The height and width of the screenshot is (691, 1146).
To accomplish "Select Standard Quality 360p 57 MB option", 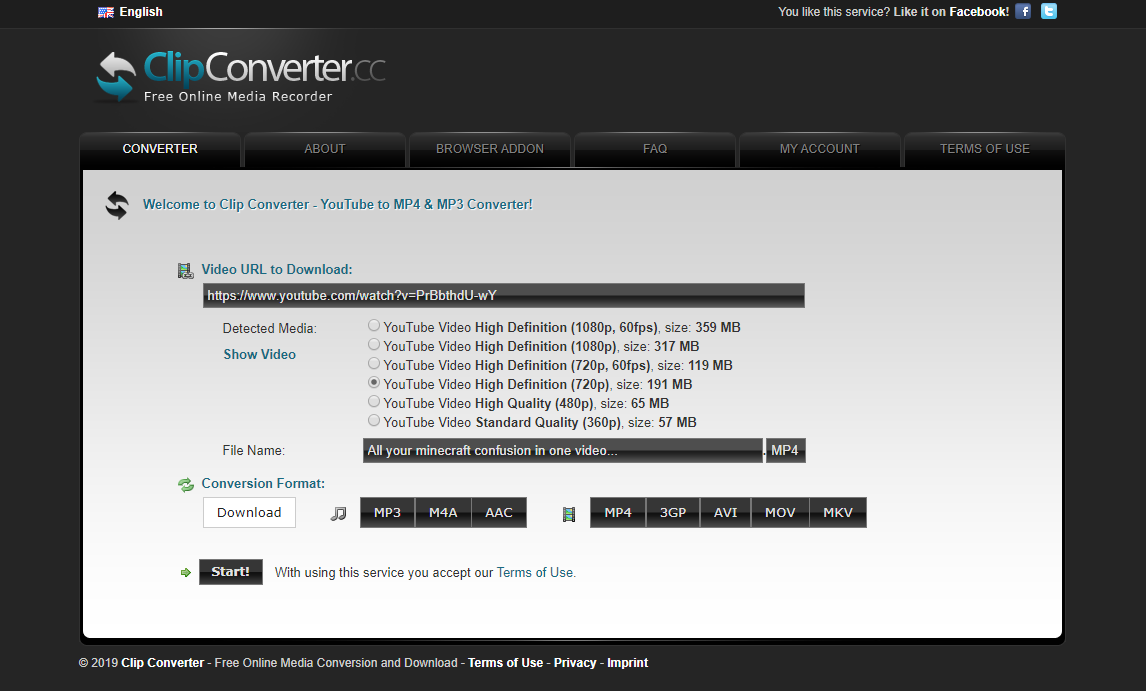I will coord(373,420).
